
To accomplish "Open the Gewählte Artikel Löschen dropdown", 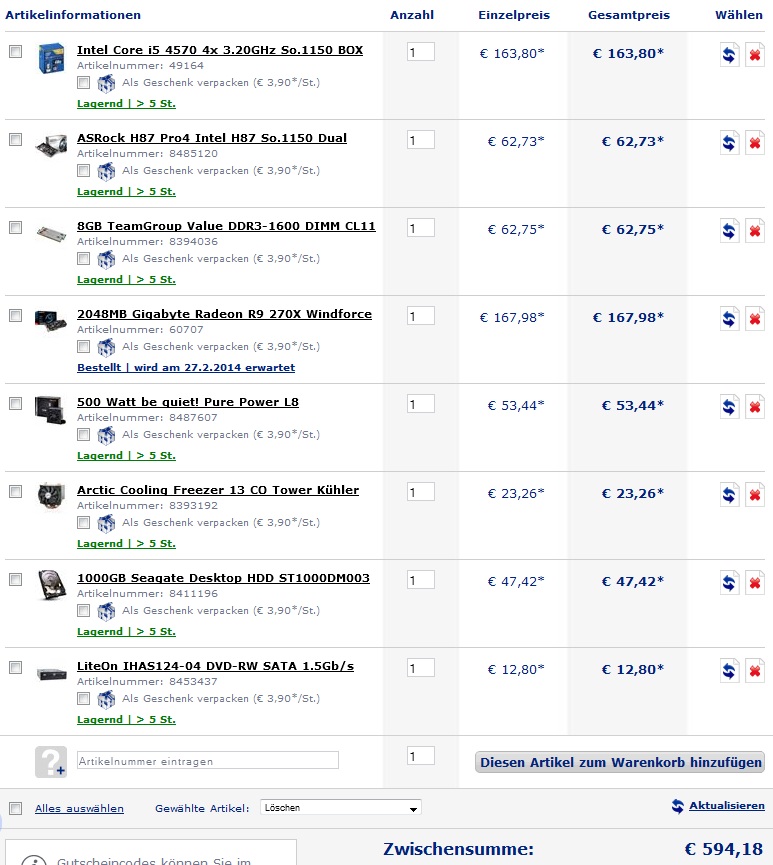I will tap(340, 808).
